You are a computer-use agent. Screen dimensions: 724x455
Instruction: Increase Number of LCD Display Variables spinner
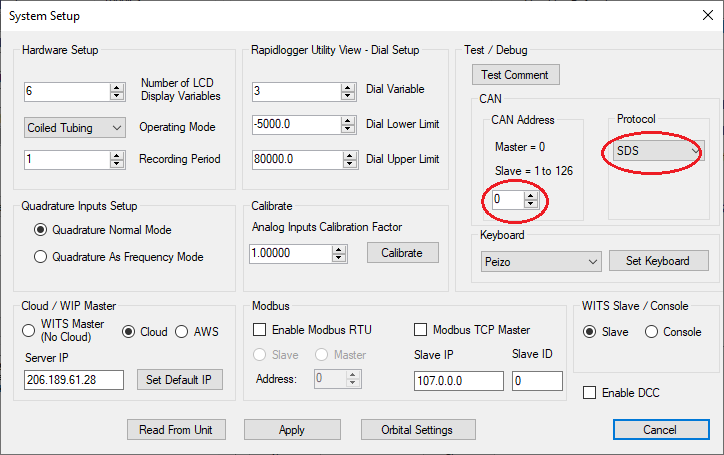click(117, 87)
